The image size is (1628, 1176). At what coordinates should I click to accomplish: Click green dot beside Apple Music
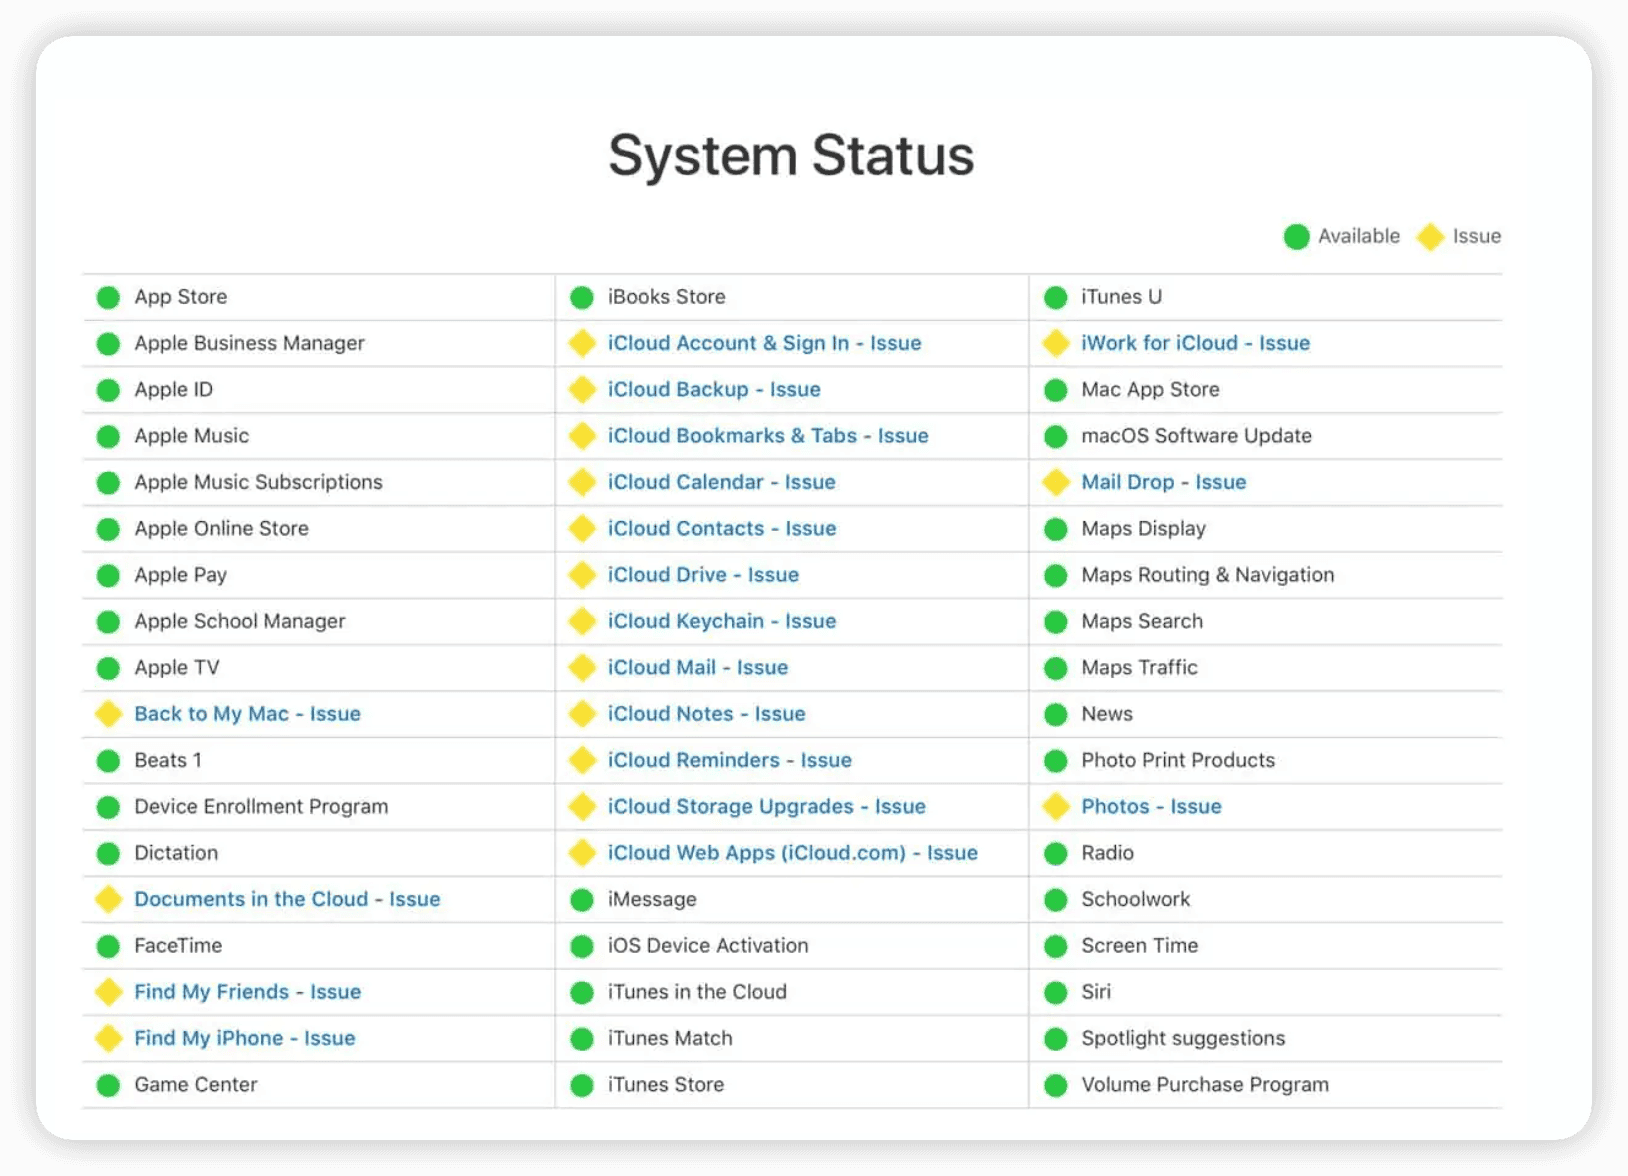tap(108, 437)
